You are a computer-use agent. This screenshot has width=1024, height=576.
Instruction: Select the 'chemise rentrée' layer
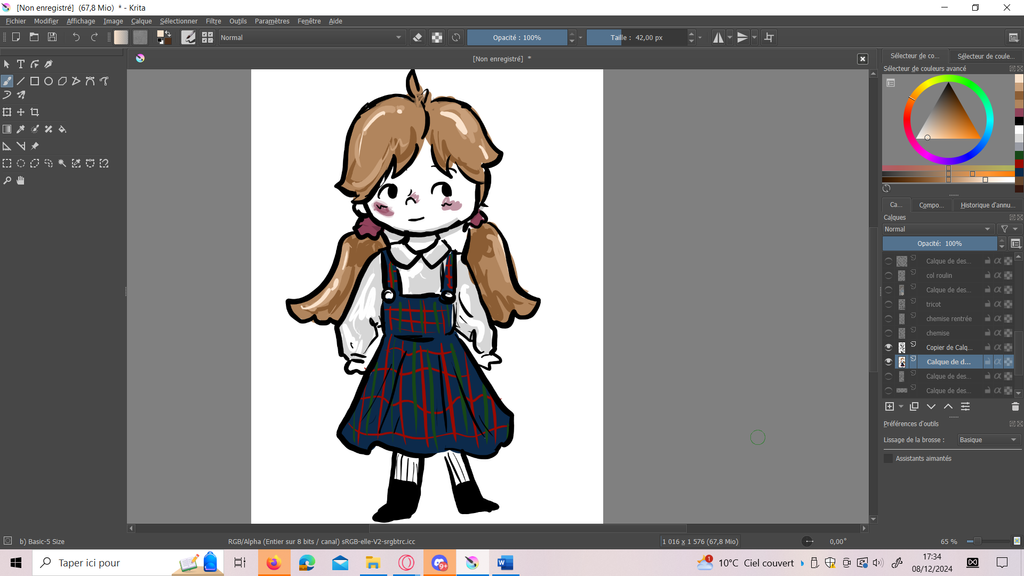pyautogui.click(x=948, y=319)
